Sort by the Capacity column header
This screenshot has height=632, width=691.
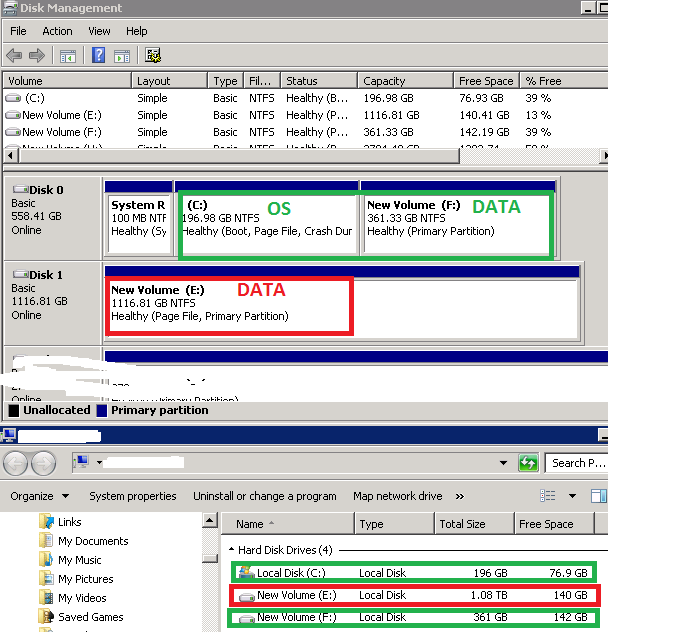pyautogui.click(x=405, y=81)
